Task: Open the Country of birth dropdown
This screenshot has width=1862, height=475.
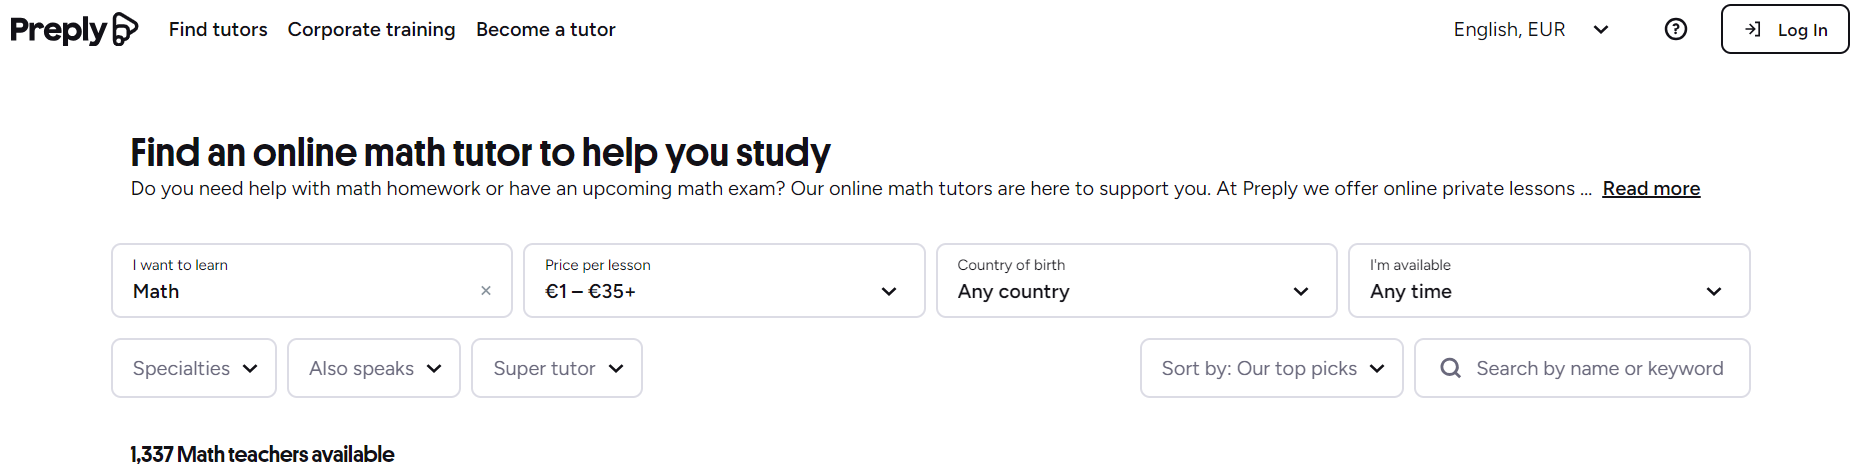Action: tap(1137, 281)
